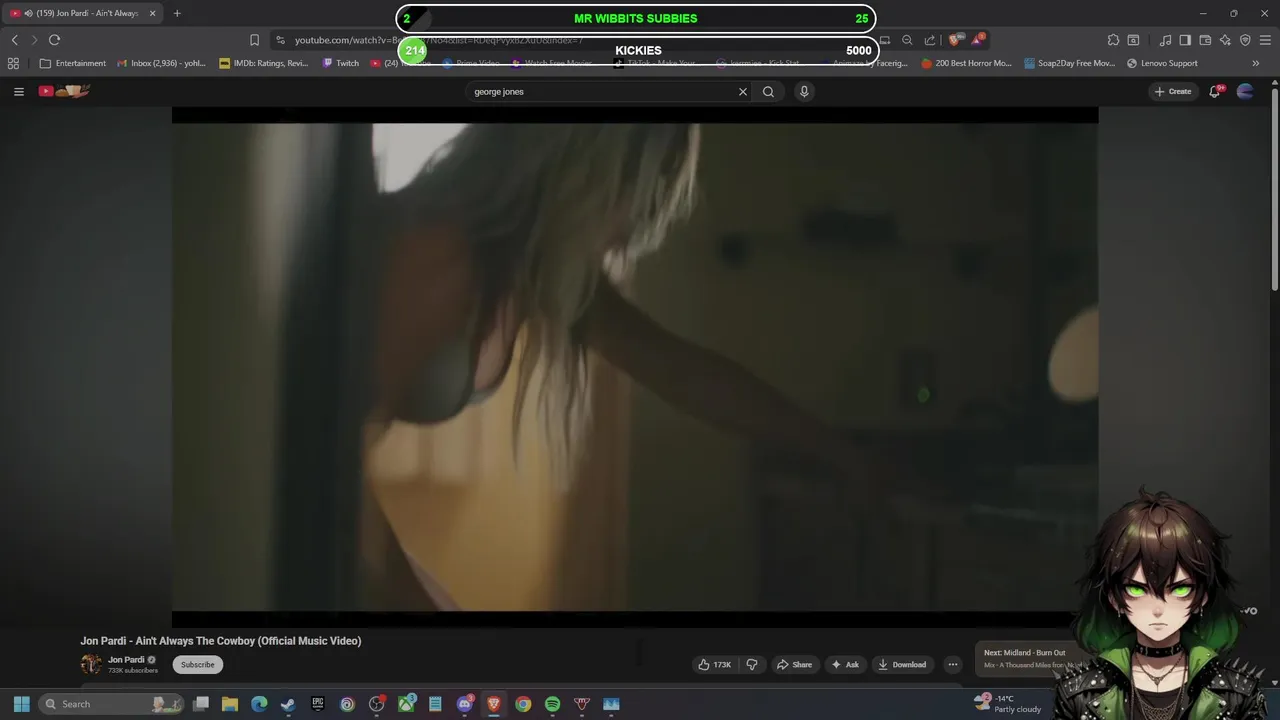The width and height of the screenshot is (1280, 720).
Task: Clear the YouTube search box text
Action: pyautogui.click(x=743, y=91)
